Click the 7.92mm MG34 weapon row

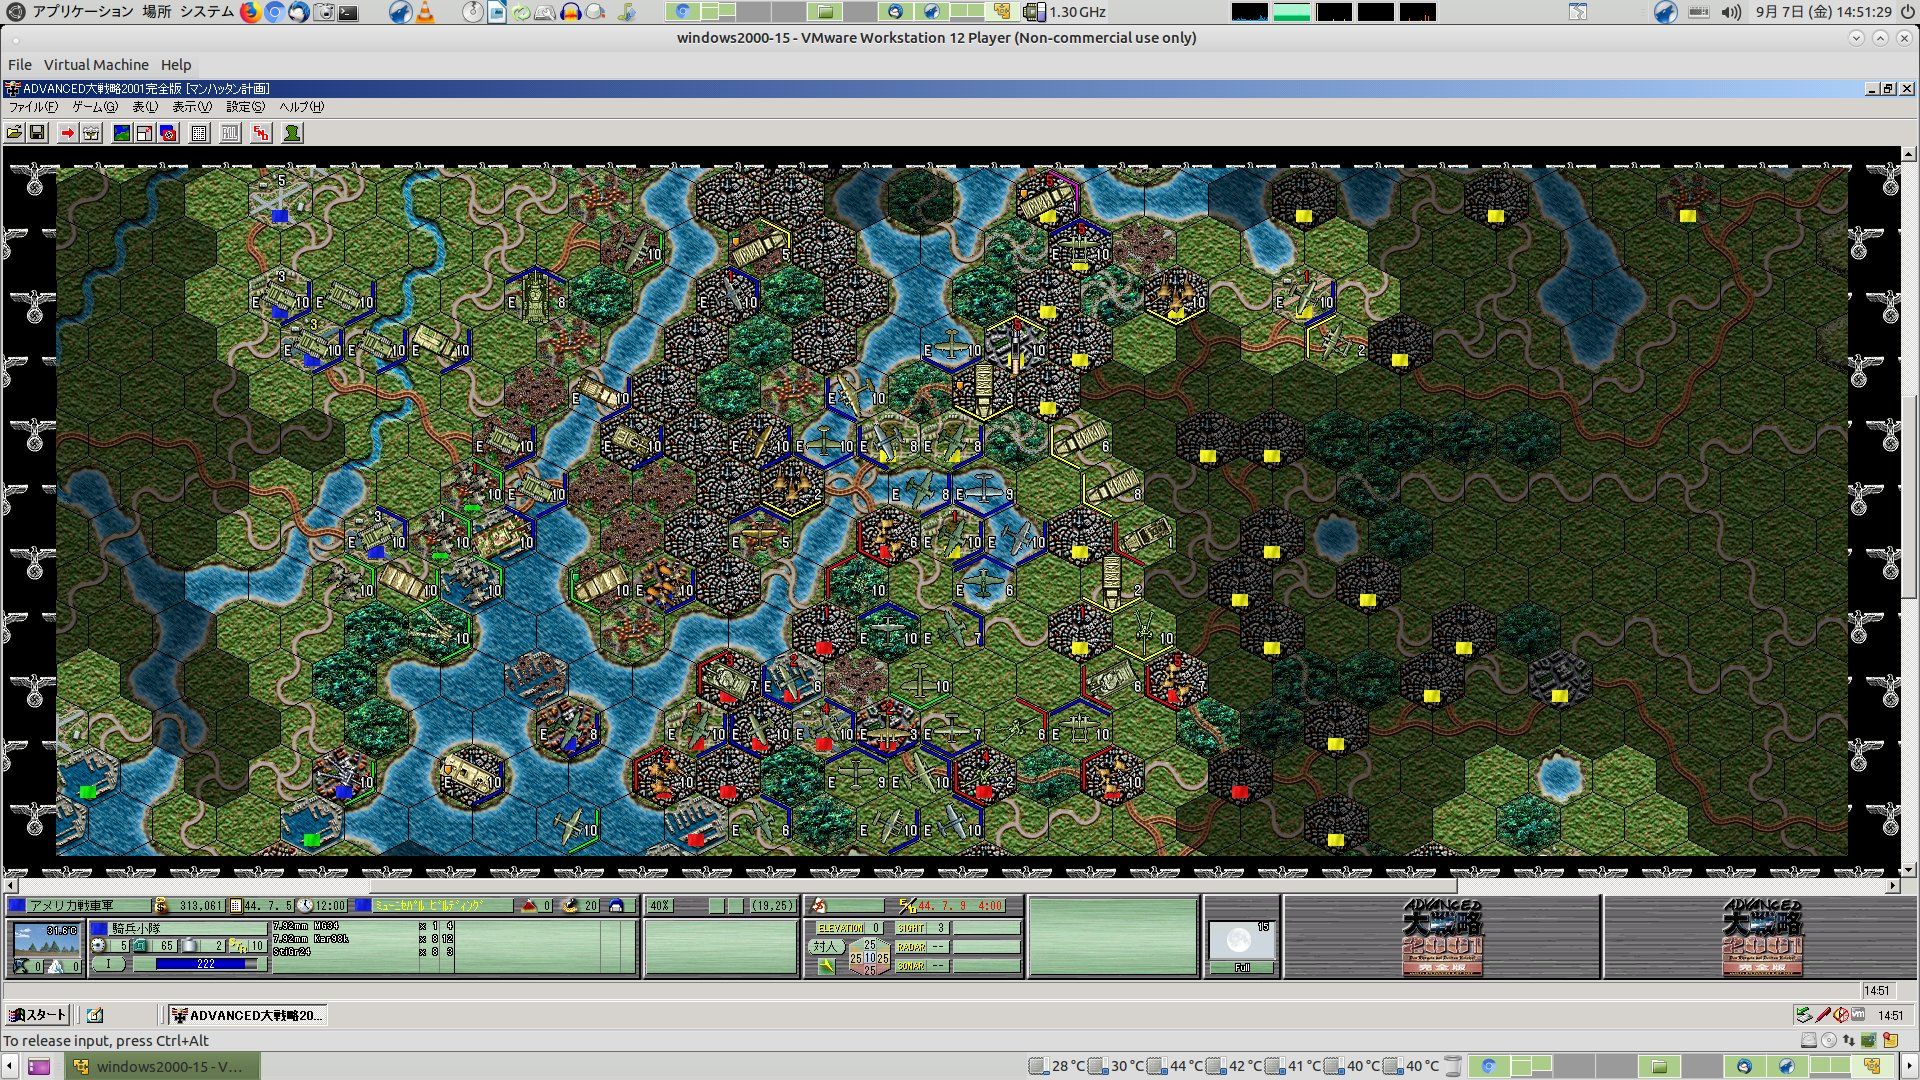363,927
